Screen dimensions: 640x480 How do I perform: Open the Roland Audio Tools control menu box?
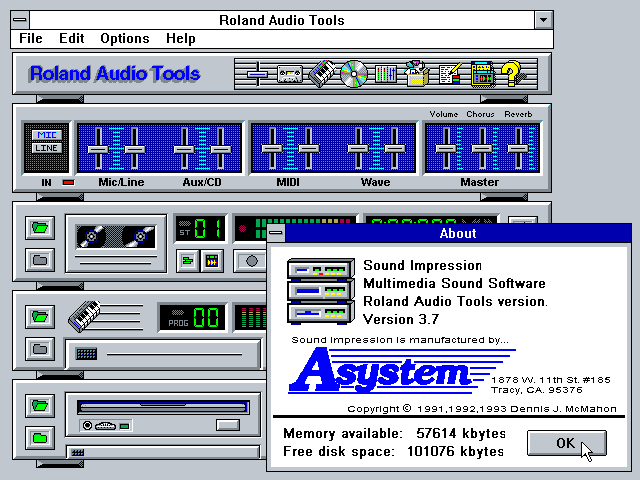click(x=20, y=20)
